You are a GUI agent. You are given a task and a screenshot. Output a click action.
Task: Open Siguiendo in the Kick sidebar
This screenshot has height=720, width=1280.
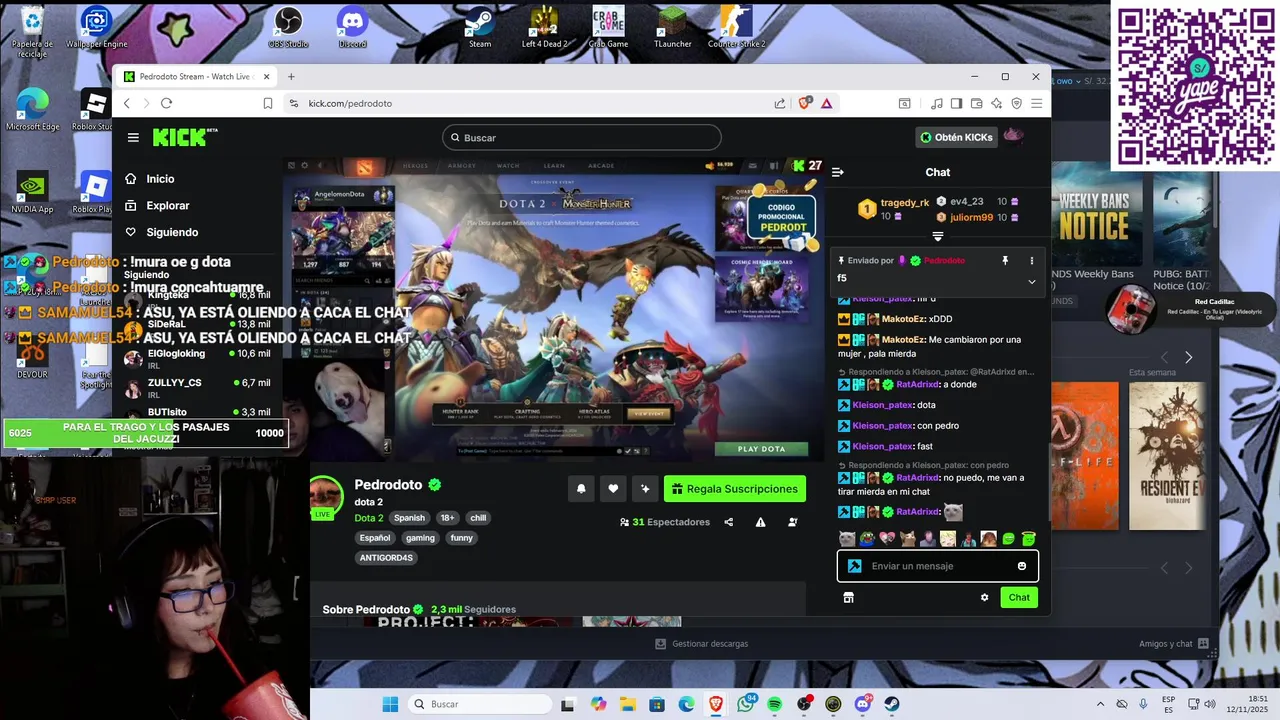(172, 232)
